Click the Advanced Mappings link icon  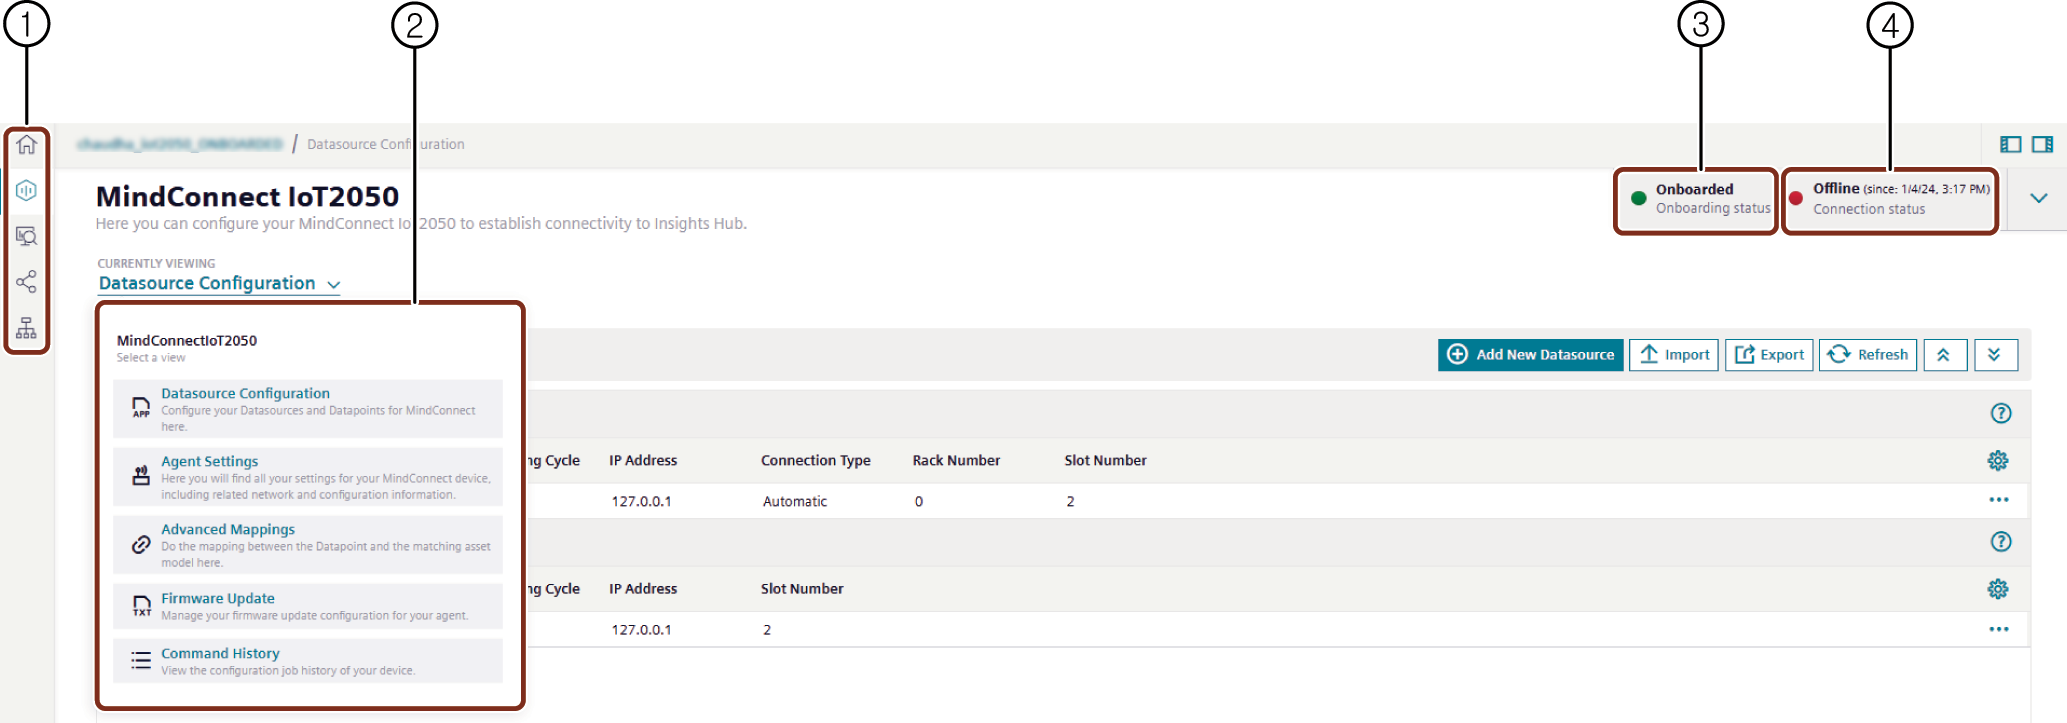(x=141, y=545)
